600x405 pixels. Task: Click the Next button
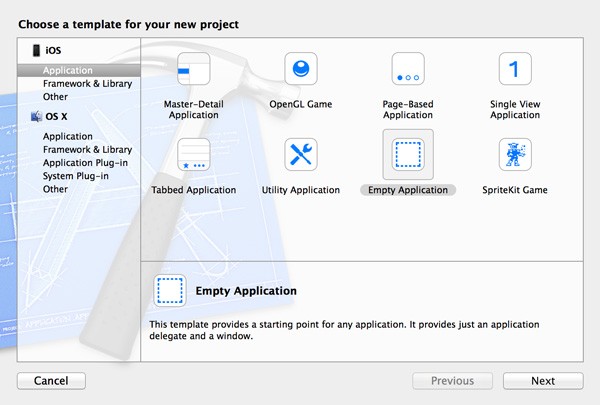[543, 381]
